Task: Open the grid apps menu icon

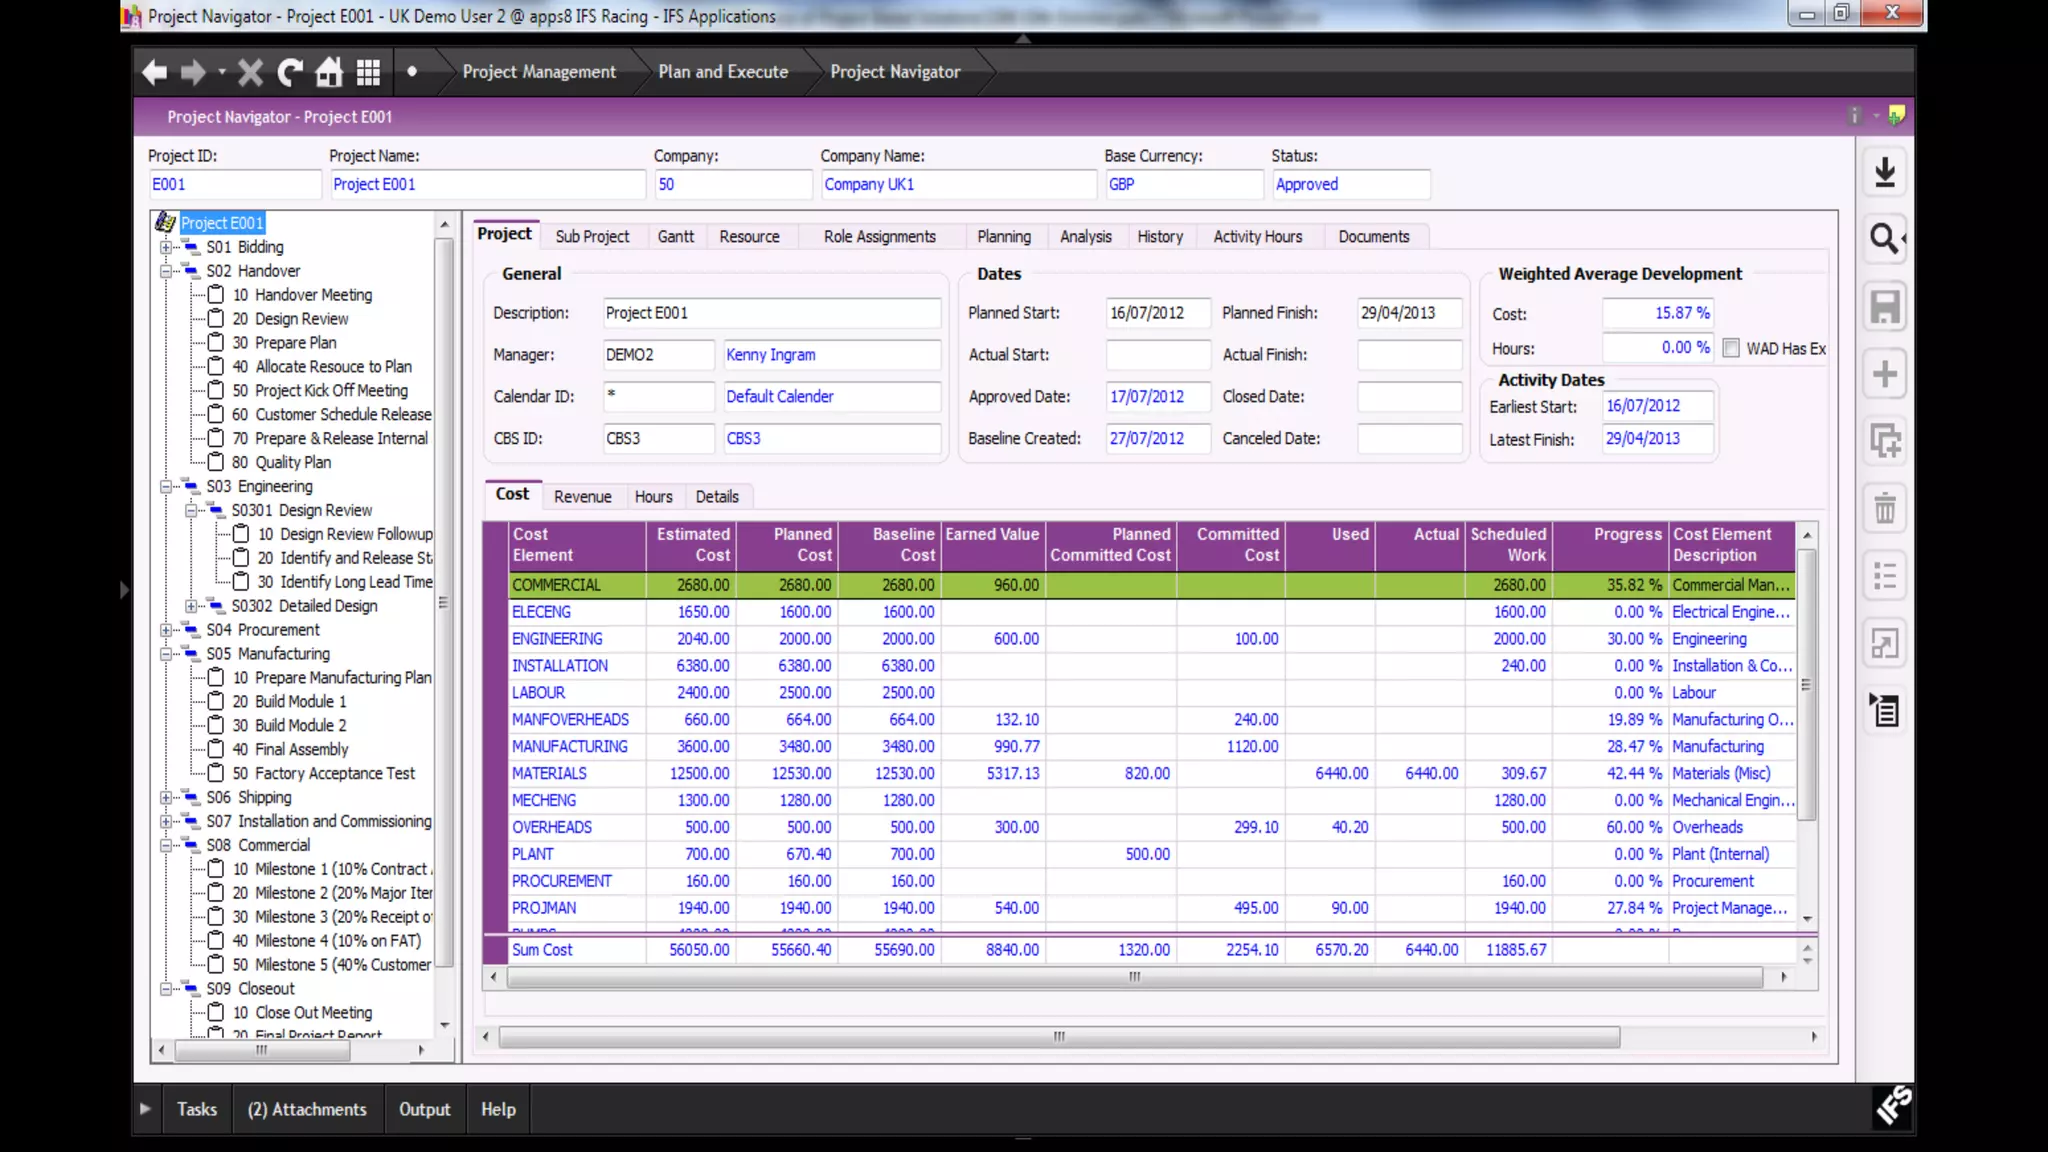Action: (x=368, y=72)
